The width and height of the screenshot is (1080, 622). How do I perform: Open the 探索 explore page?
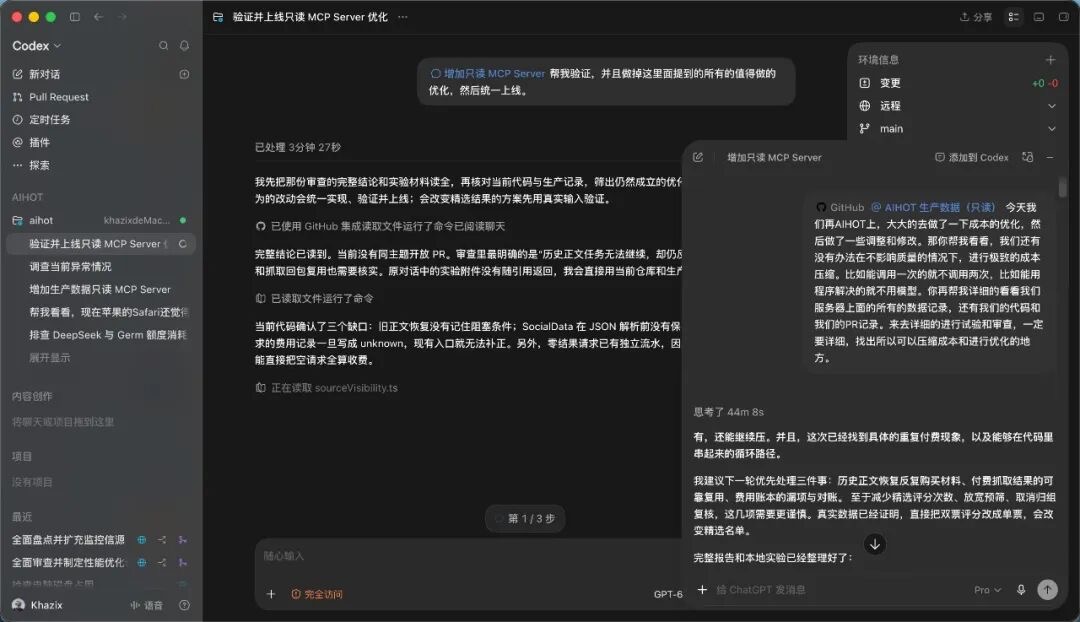39,165
